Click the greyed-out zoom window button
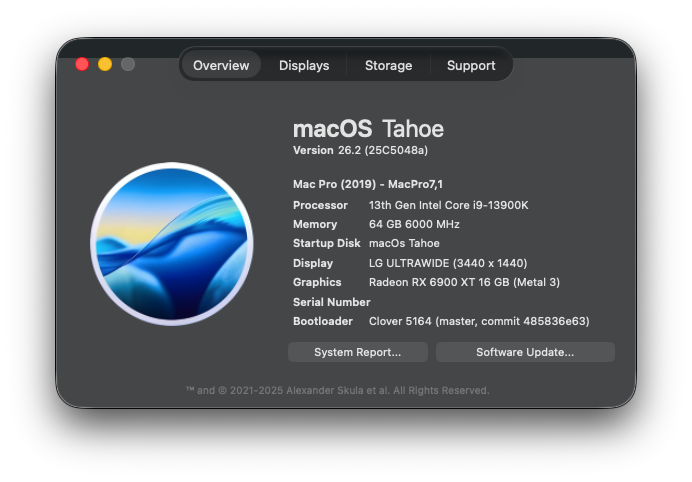 (128, 64)
